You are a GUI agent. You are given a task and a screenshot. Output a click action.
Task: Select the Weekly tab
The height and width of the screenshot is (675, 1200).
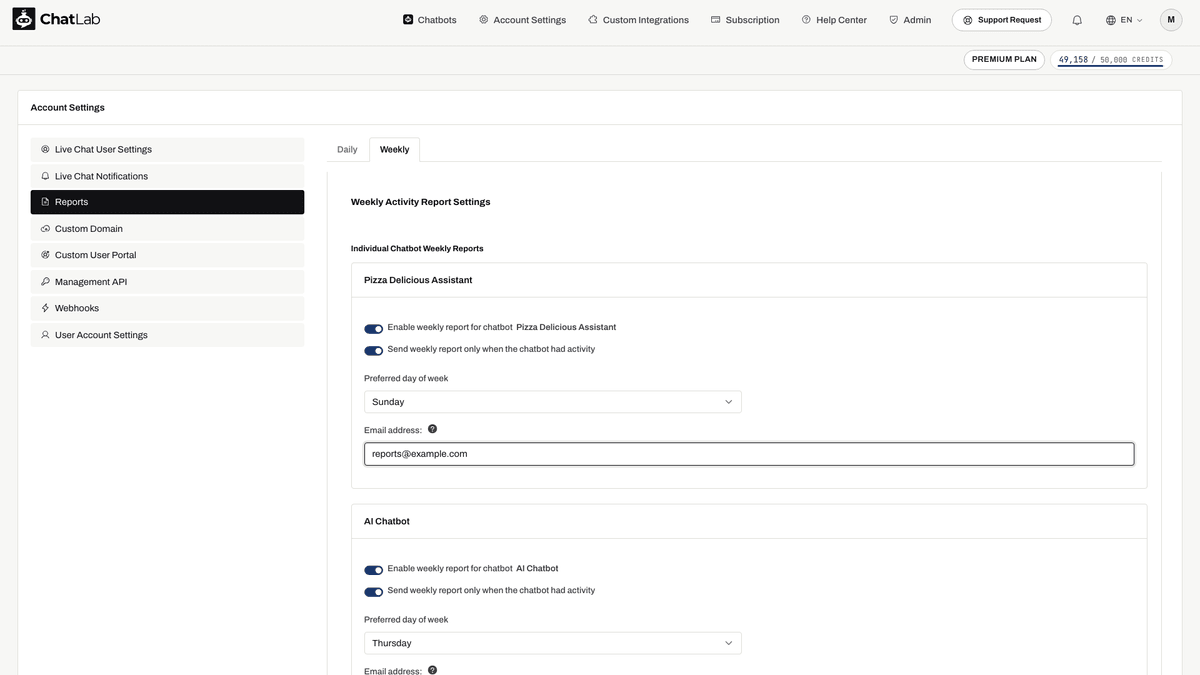tap(394, 149)
